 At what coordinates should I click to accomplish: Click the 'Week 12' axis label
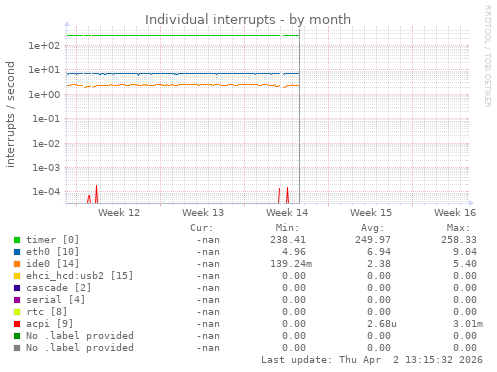(x=119, y=213)
